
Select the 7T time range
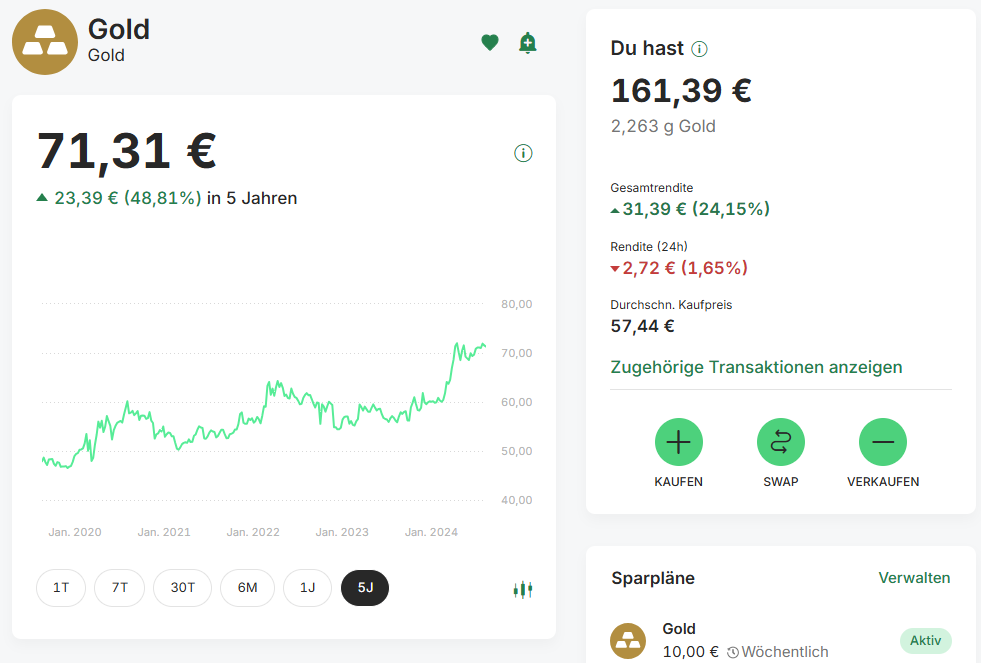click(x=120, y=588)
